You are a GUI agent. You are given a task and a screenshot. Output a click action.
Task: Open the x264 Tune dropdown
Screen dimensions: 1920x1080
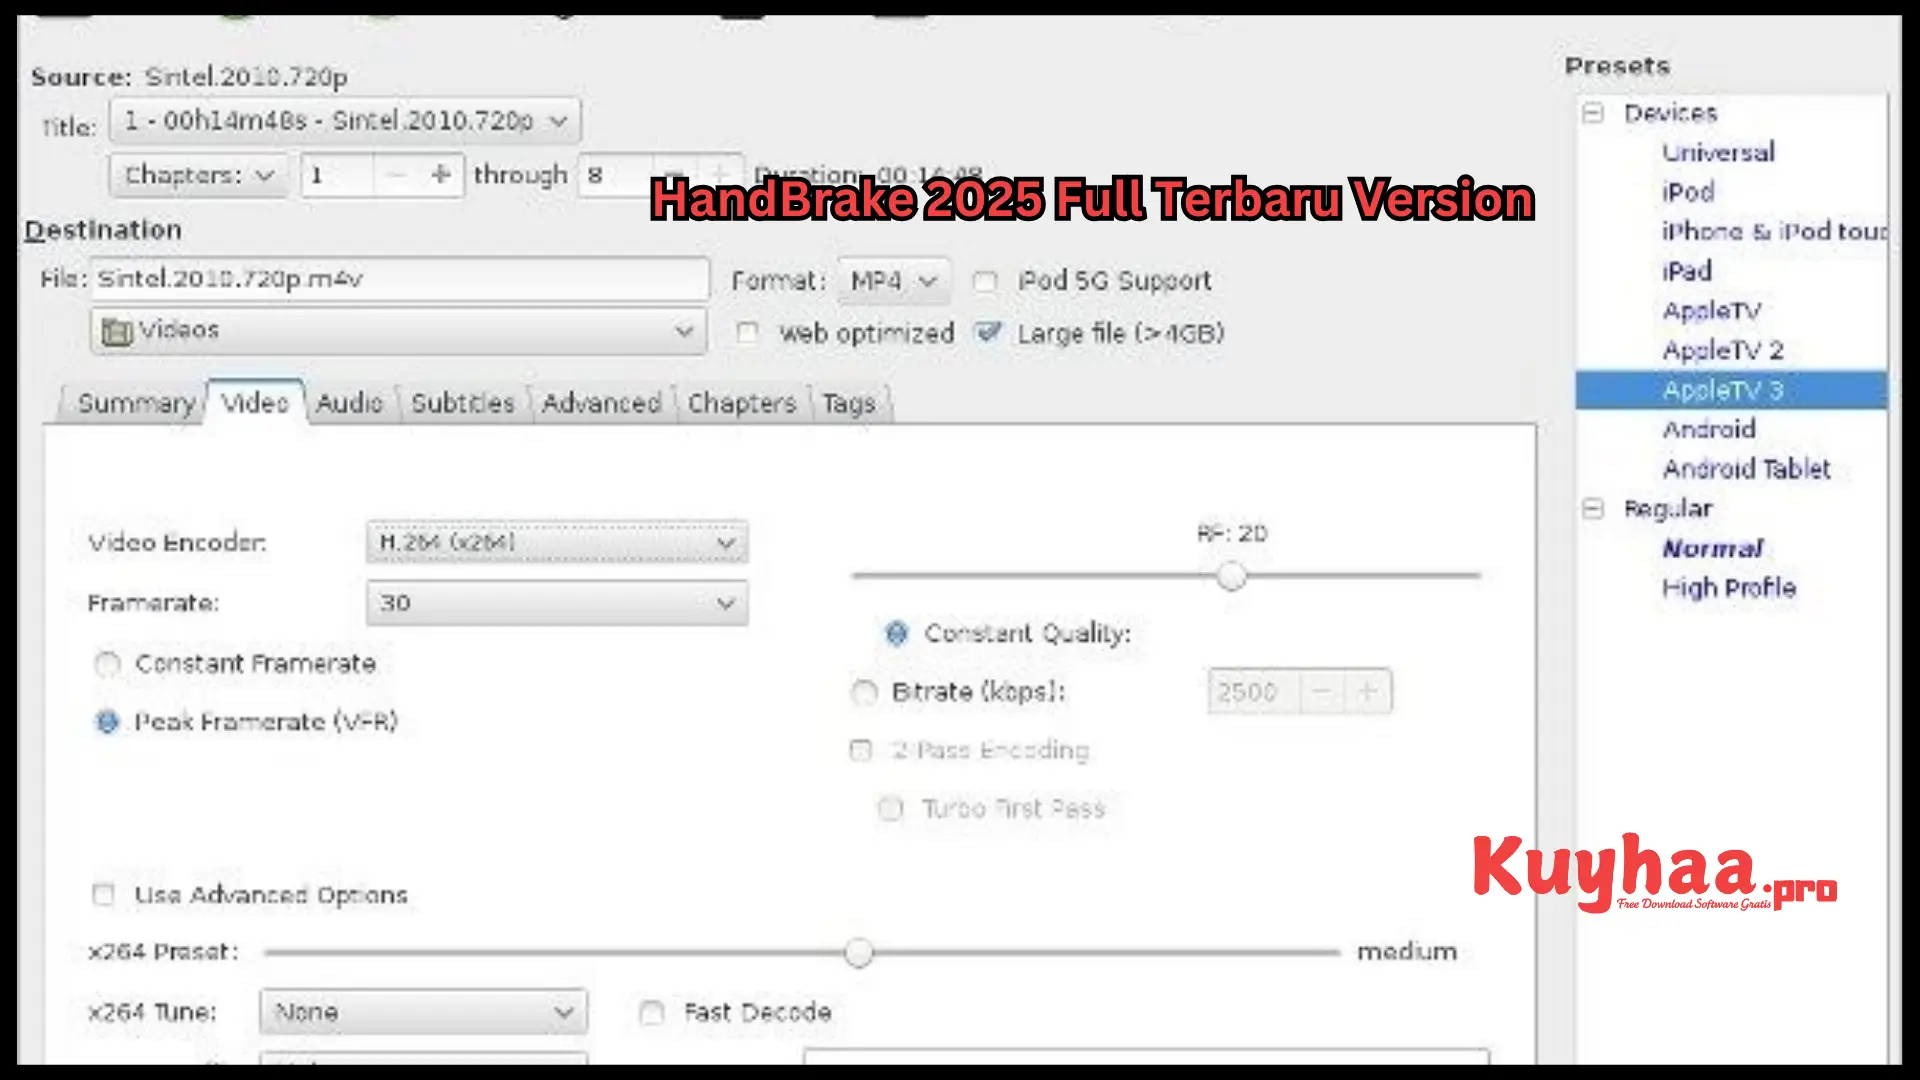coord(421,1011)
